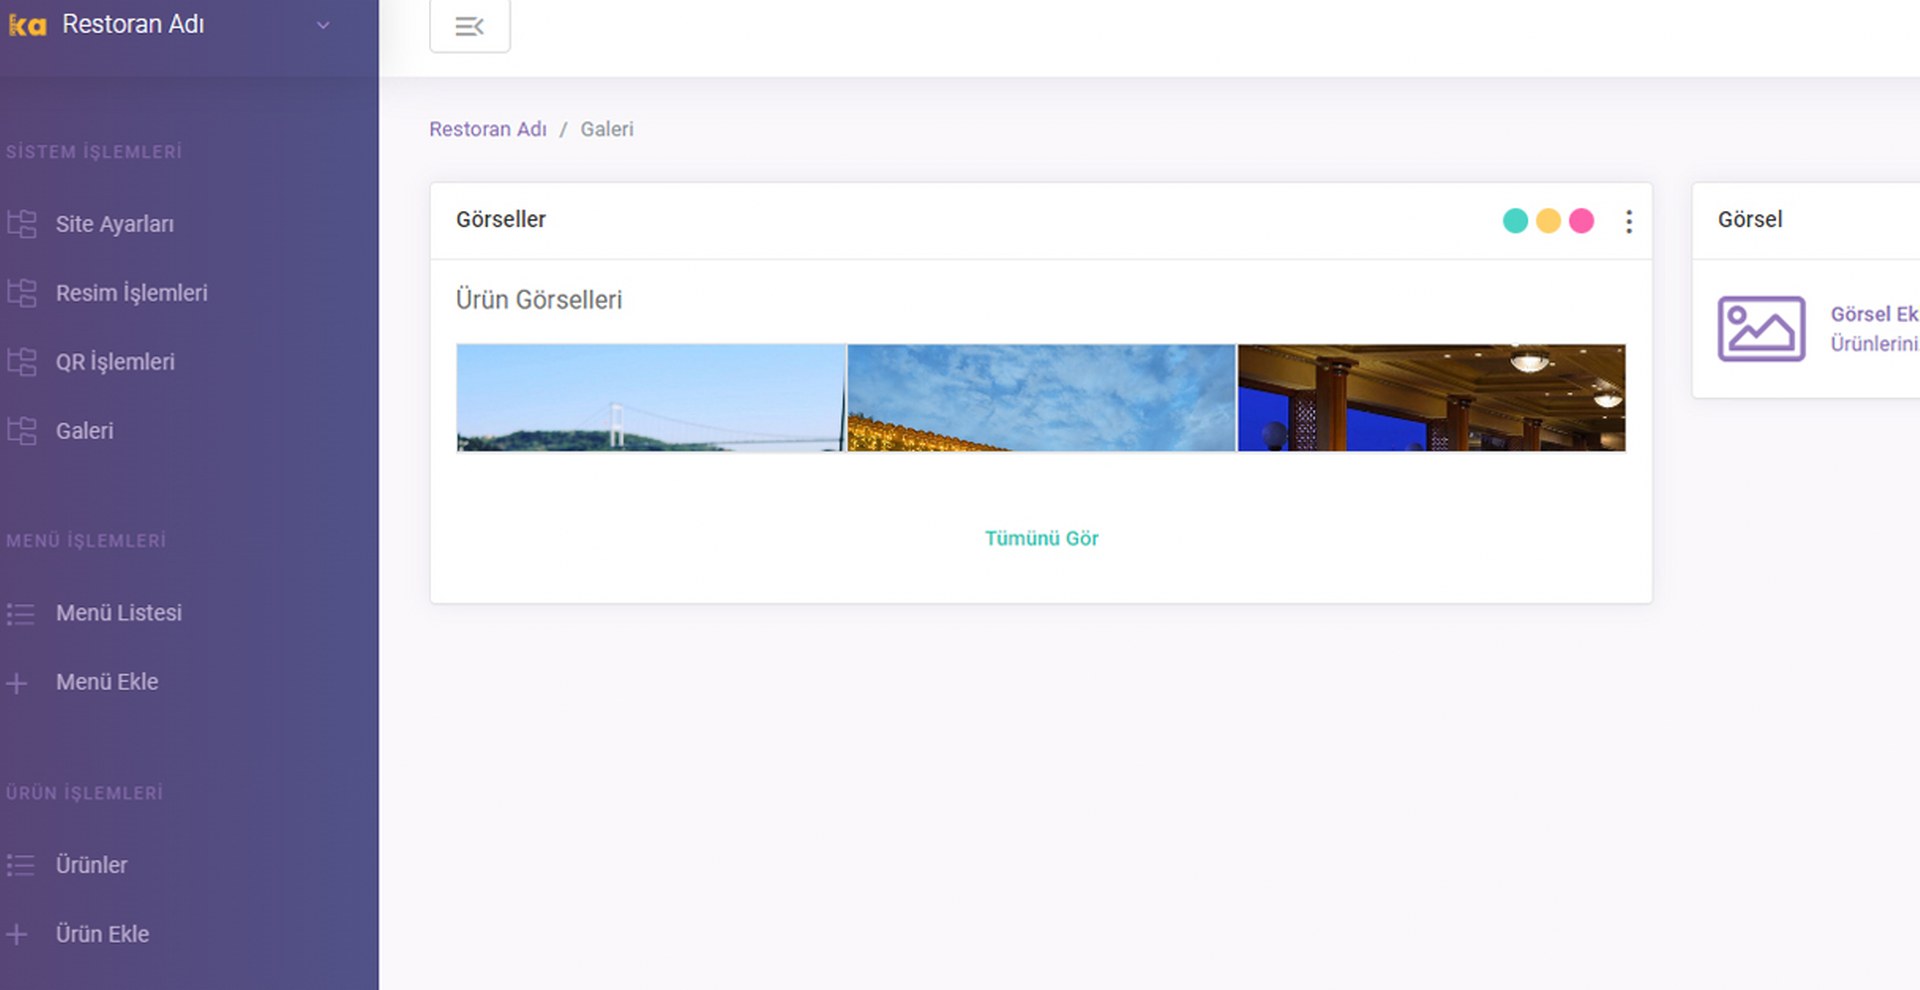Select the yellow color dot in Görseller
The height and width of the screenshot is (990, 1920).
1548,221
